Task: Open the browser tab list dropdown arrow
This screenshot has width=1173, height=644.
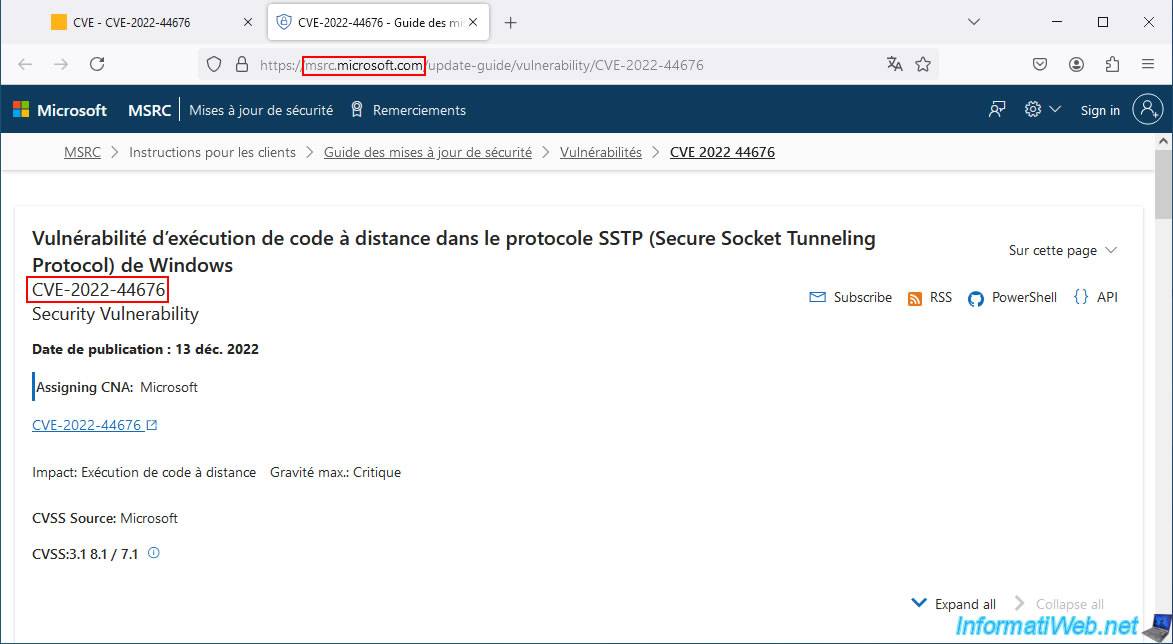Action: point(974,22)
